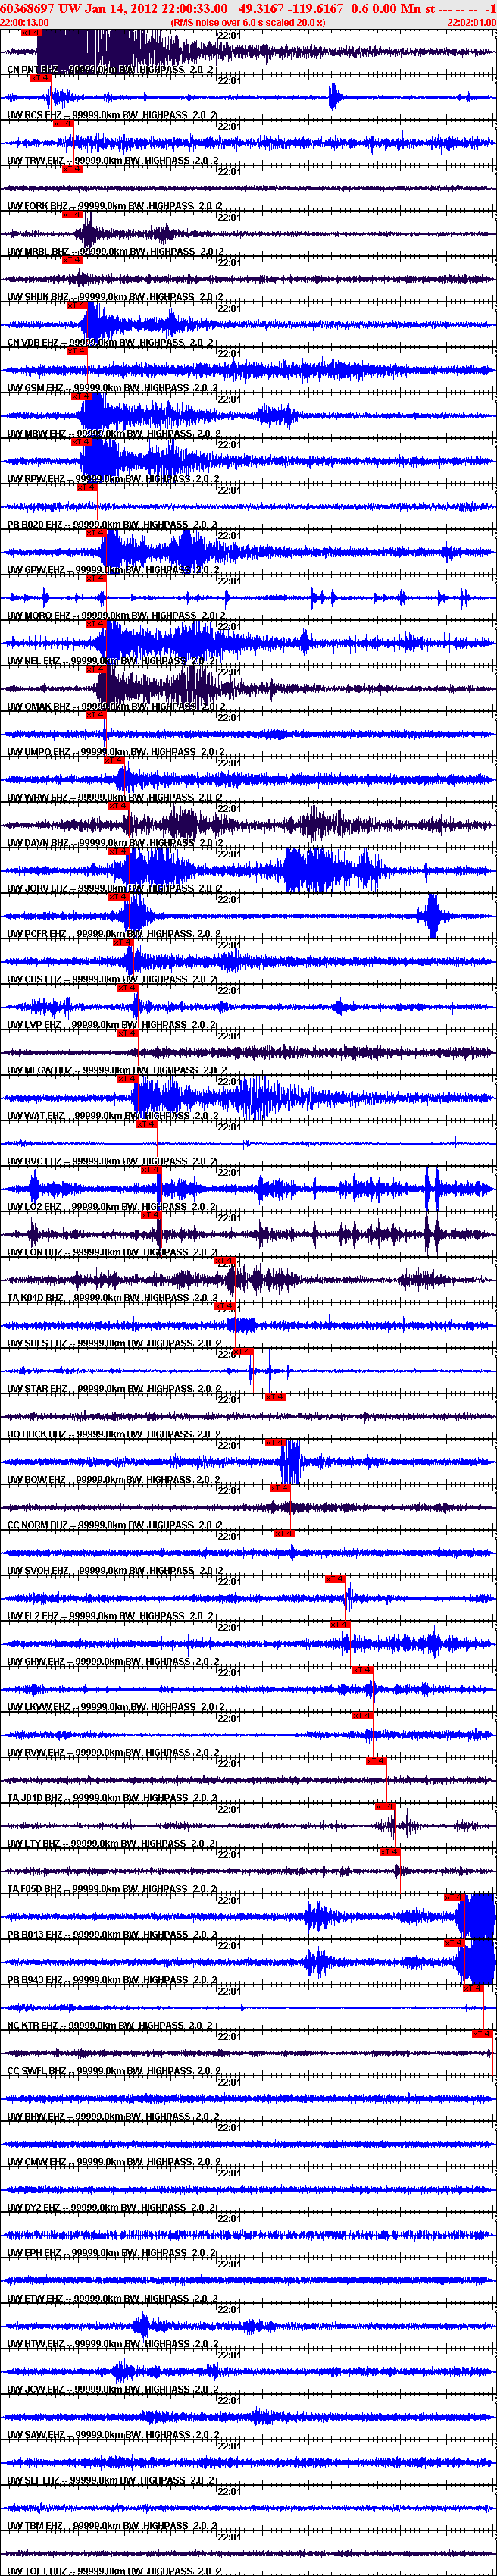Viewport: 497px width, 2576px height.
Task: Select the red pick marker on UW RVC trace
Action: click(x=146, y=1124)
